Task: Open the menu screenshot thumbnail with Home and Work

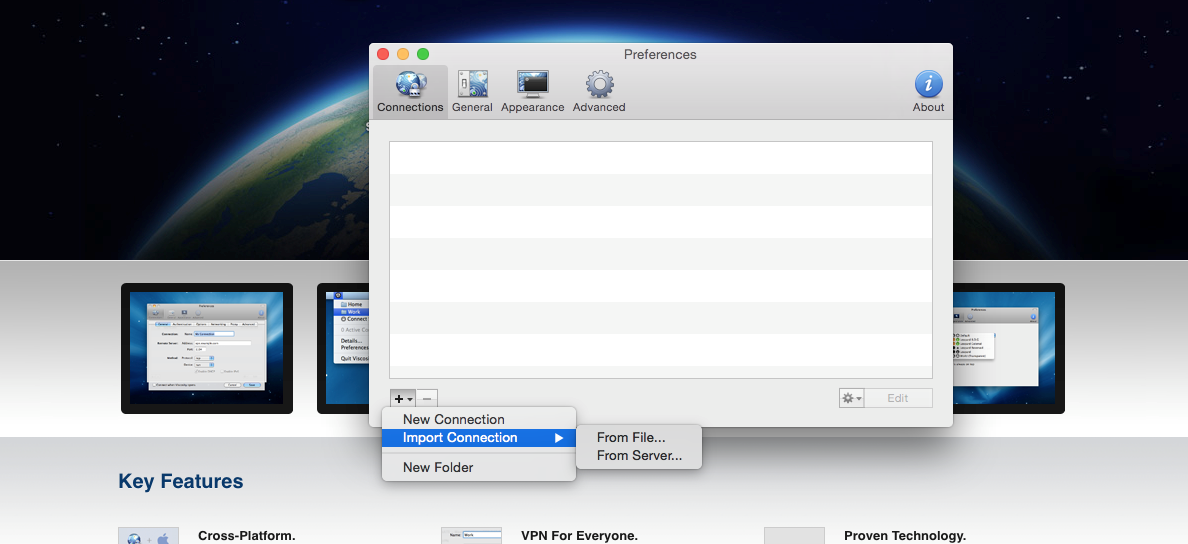Action: coord(343,349)
